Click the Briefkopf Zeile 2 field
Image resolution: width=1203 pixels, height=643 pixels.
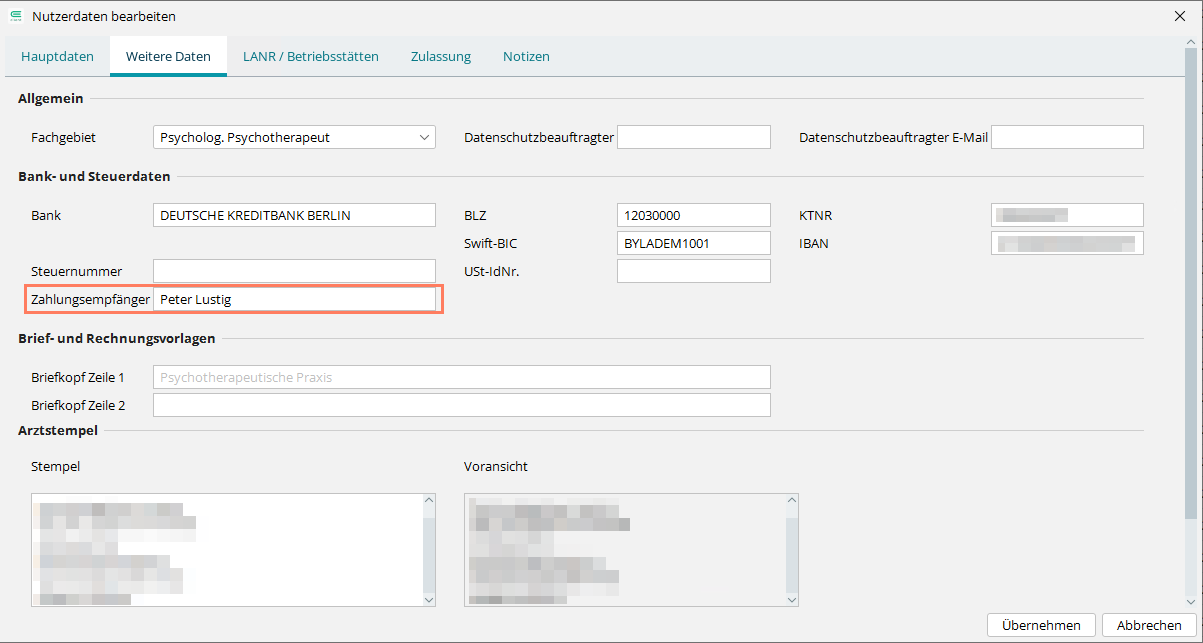click(x=462, y=405)
